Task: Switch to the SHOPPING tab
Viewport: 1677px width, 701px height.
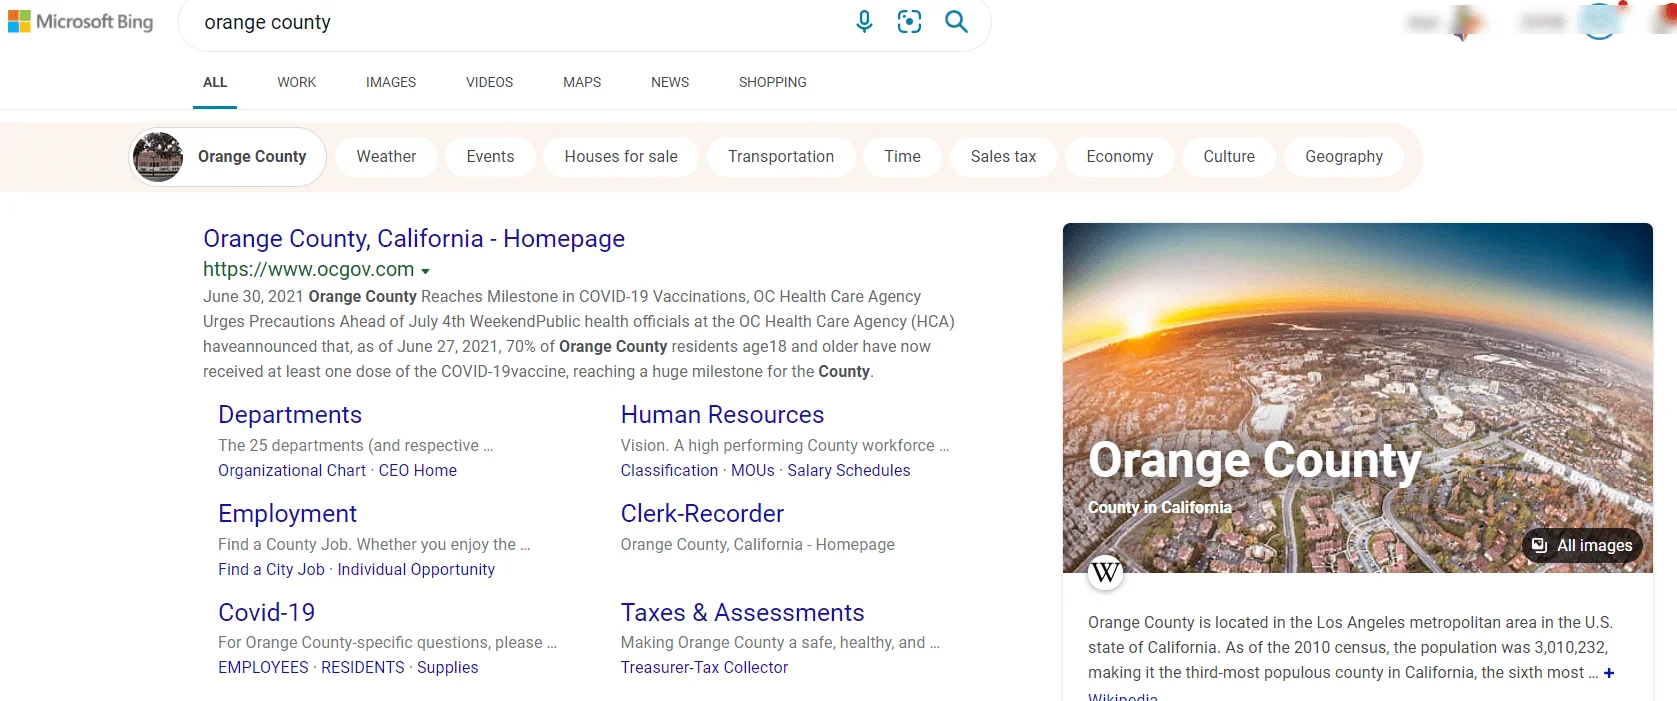Action: (x=773, y=82)
